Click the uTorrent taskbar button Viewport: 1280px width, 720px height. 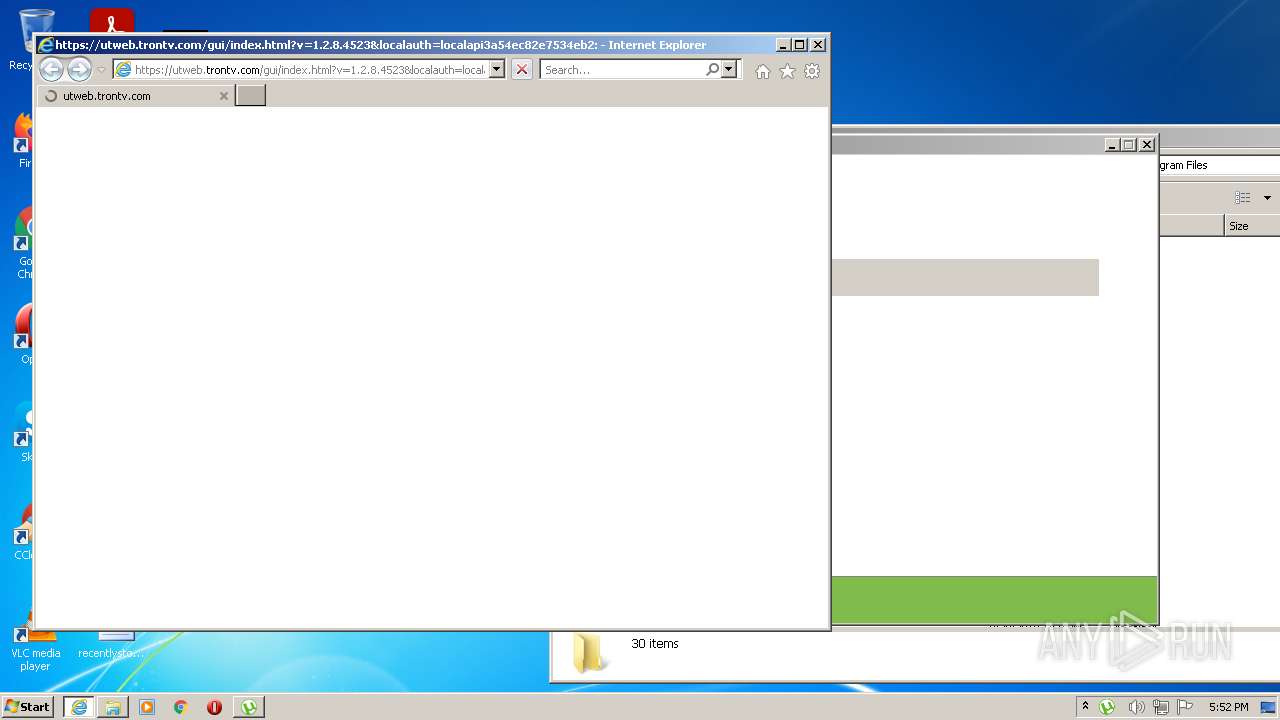(249, 707)
